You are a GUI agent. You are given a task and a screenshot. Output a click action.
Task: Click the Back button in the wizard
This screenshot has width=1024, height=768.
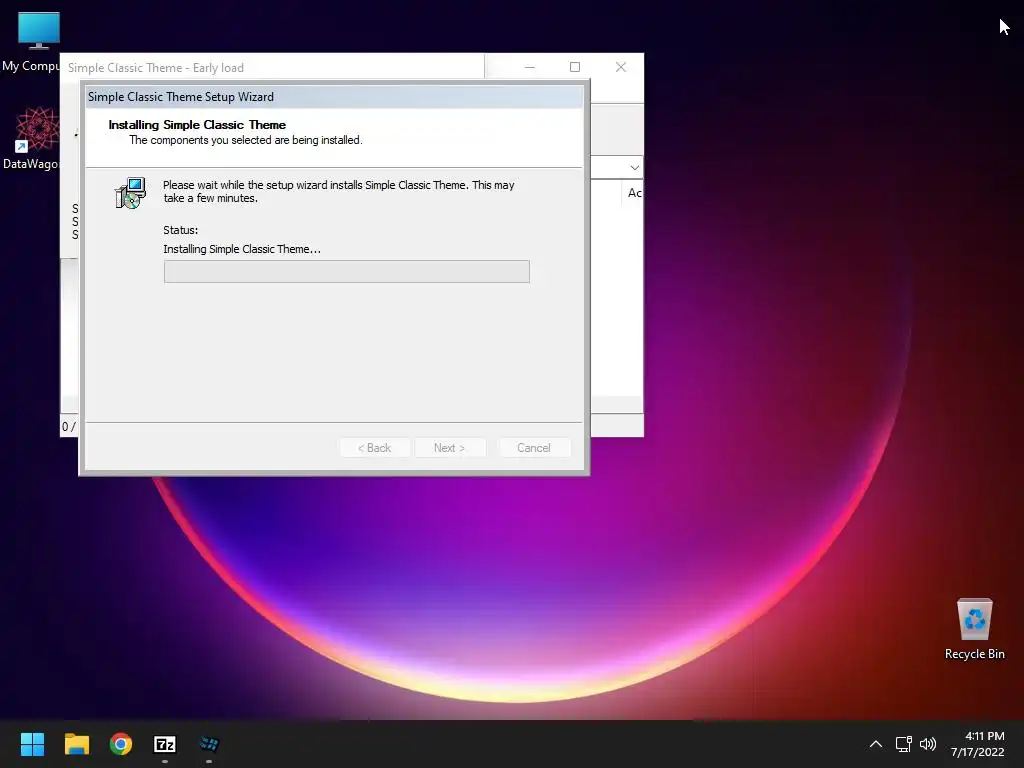click(x=375, y=448)
